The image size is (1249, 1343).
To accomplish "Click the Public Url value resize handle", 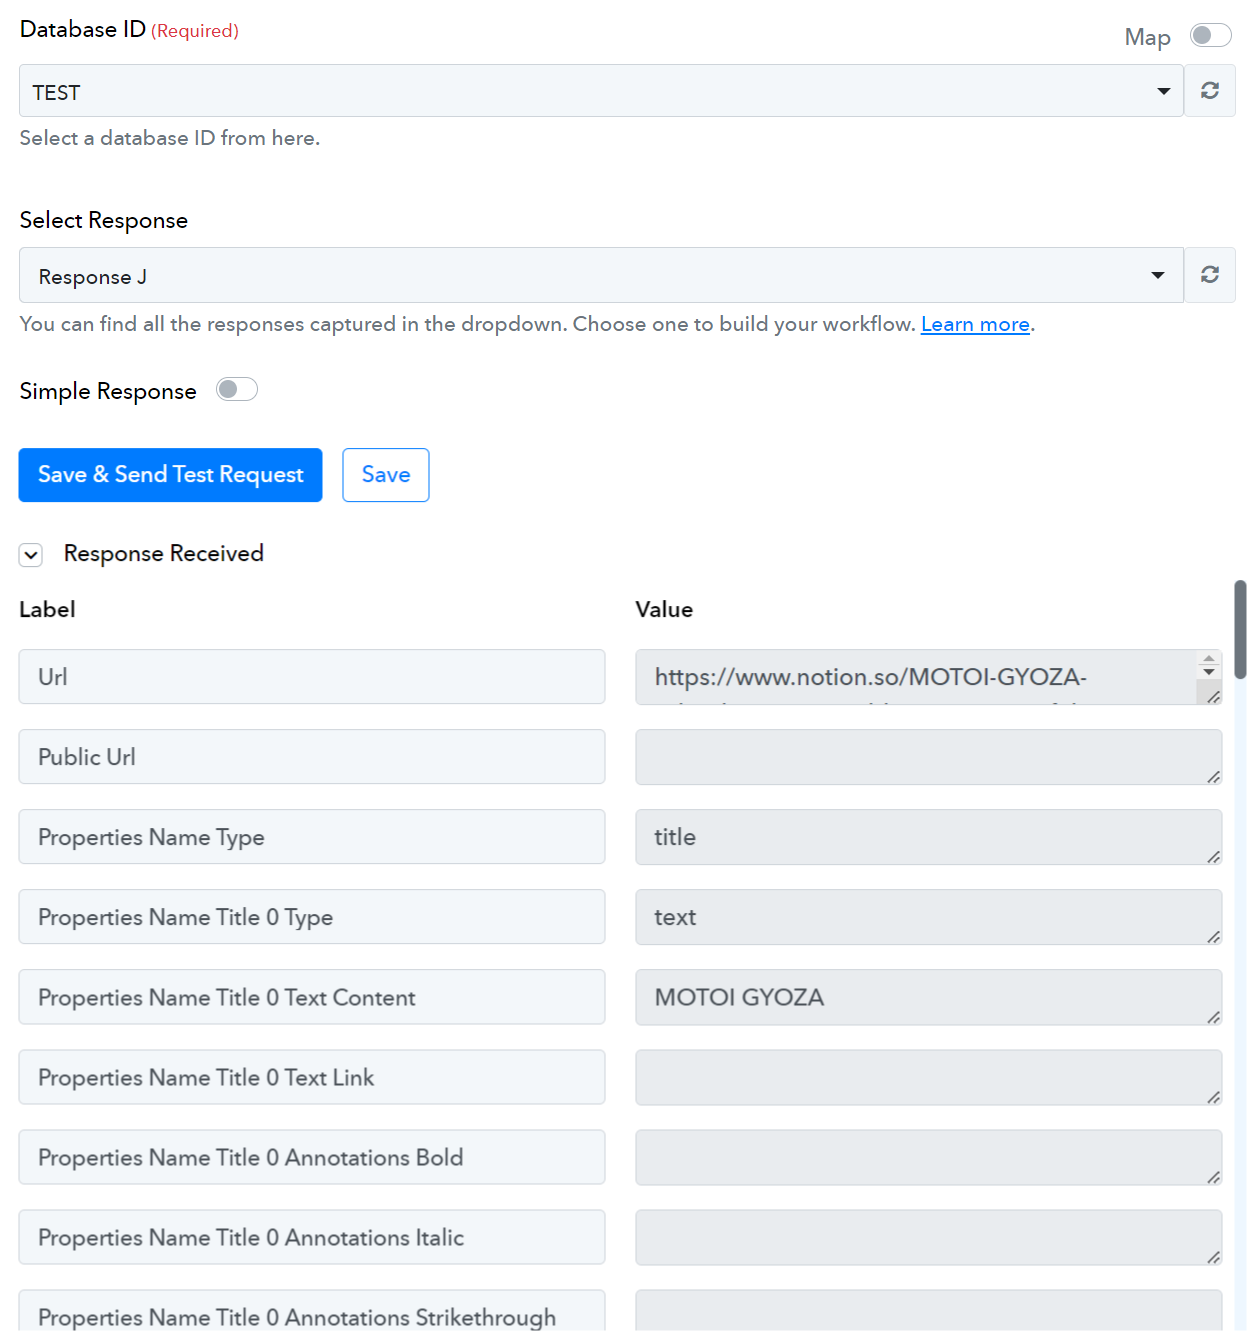I will (x=1213, y=776).
